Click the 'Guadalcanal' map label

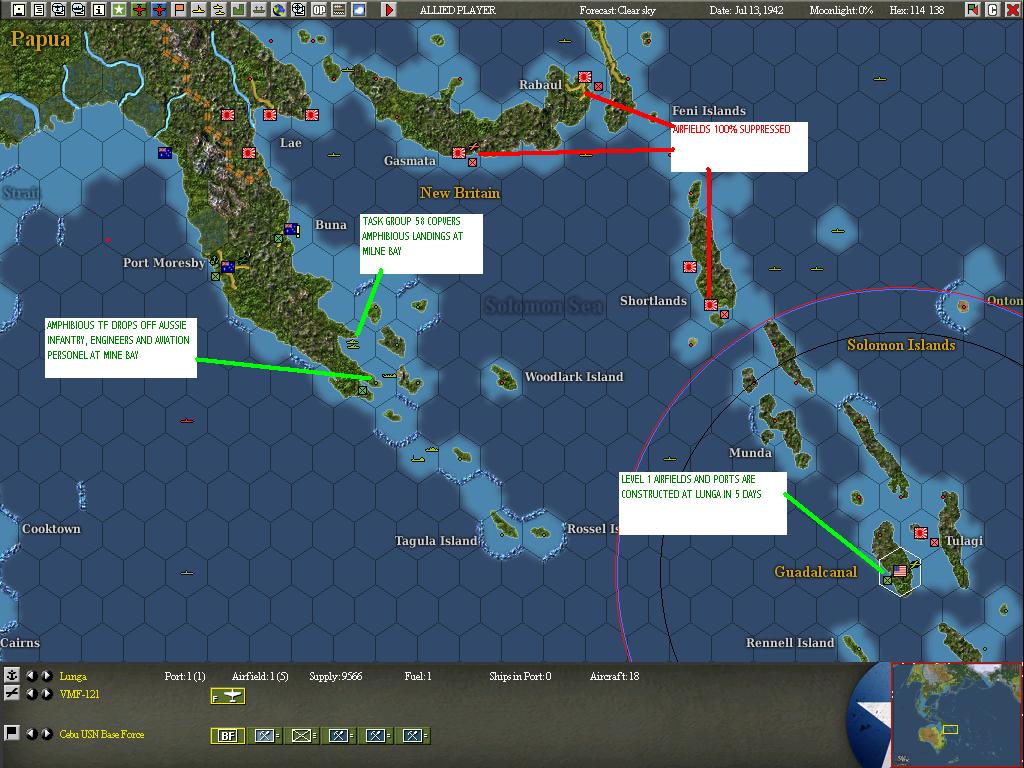(815, 572)
